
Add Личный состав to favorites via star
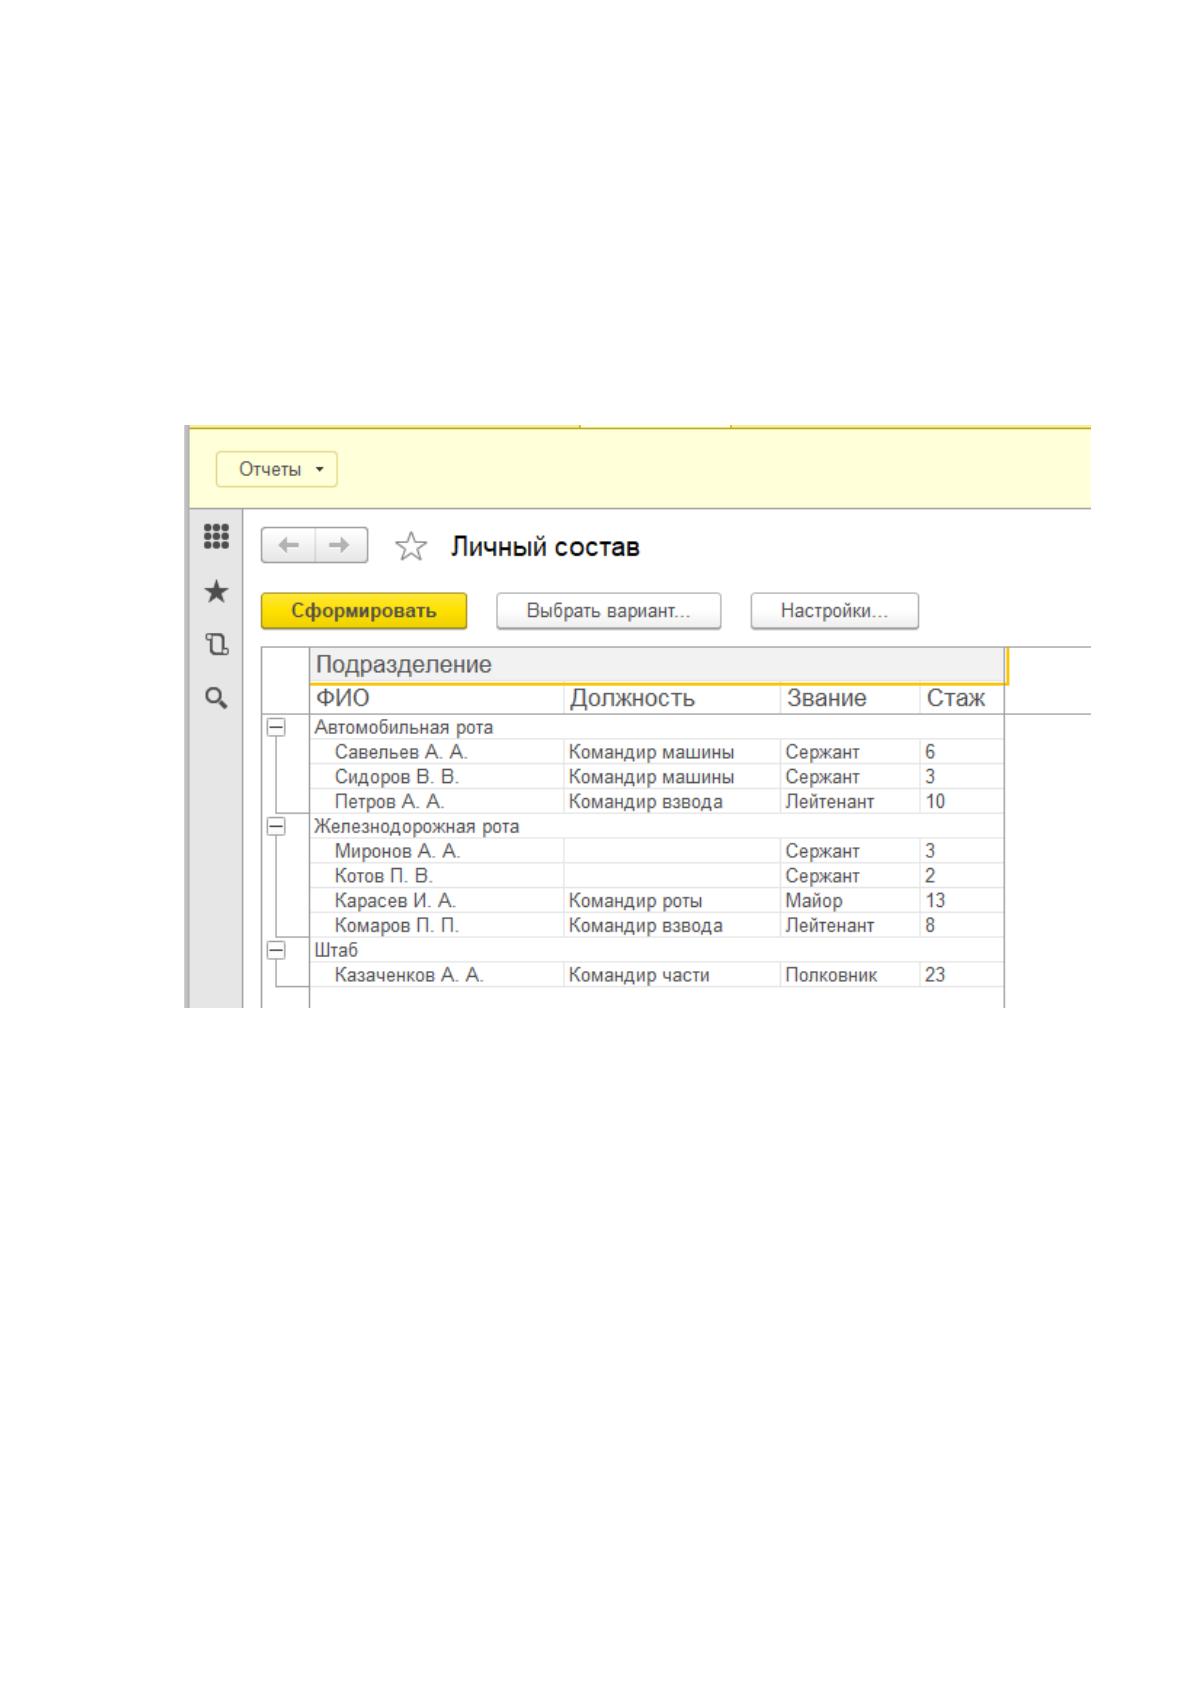click(411, 547)
